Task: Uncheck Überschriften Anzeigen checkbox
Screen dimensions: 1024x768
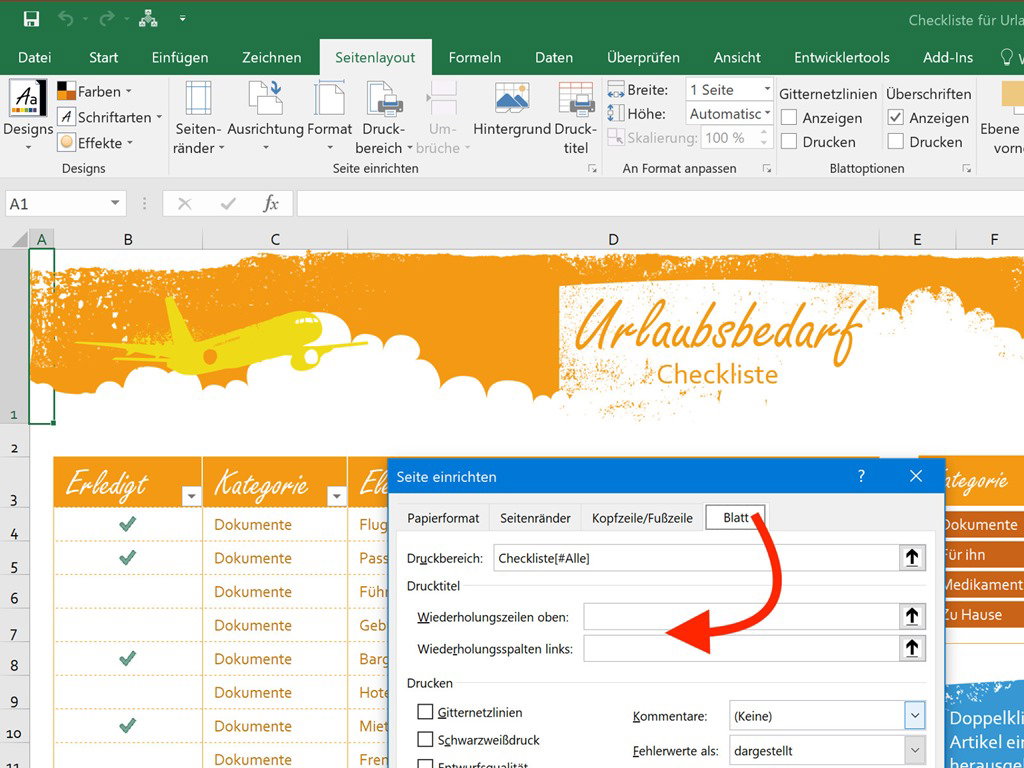Action: point(896,118)
